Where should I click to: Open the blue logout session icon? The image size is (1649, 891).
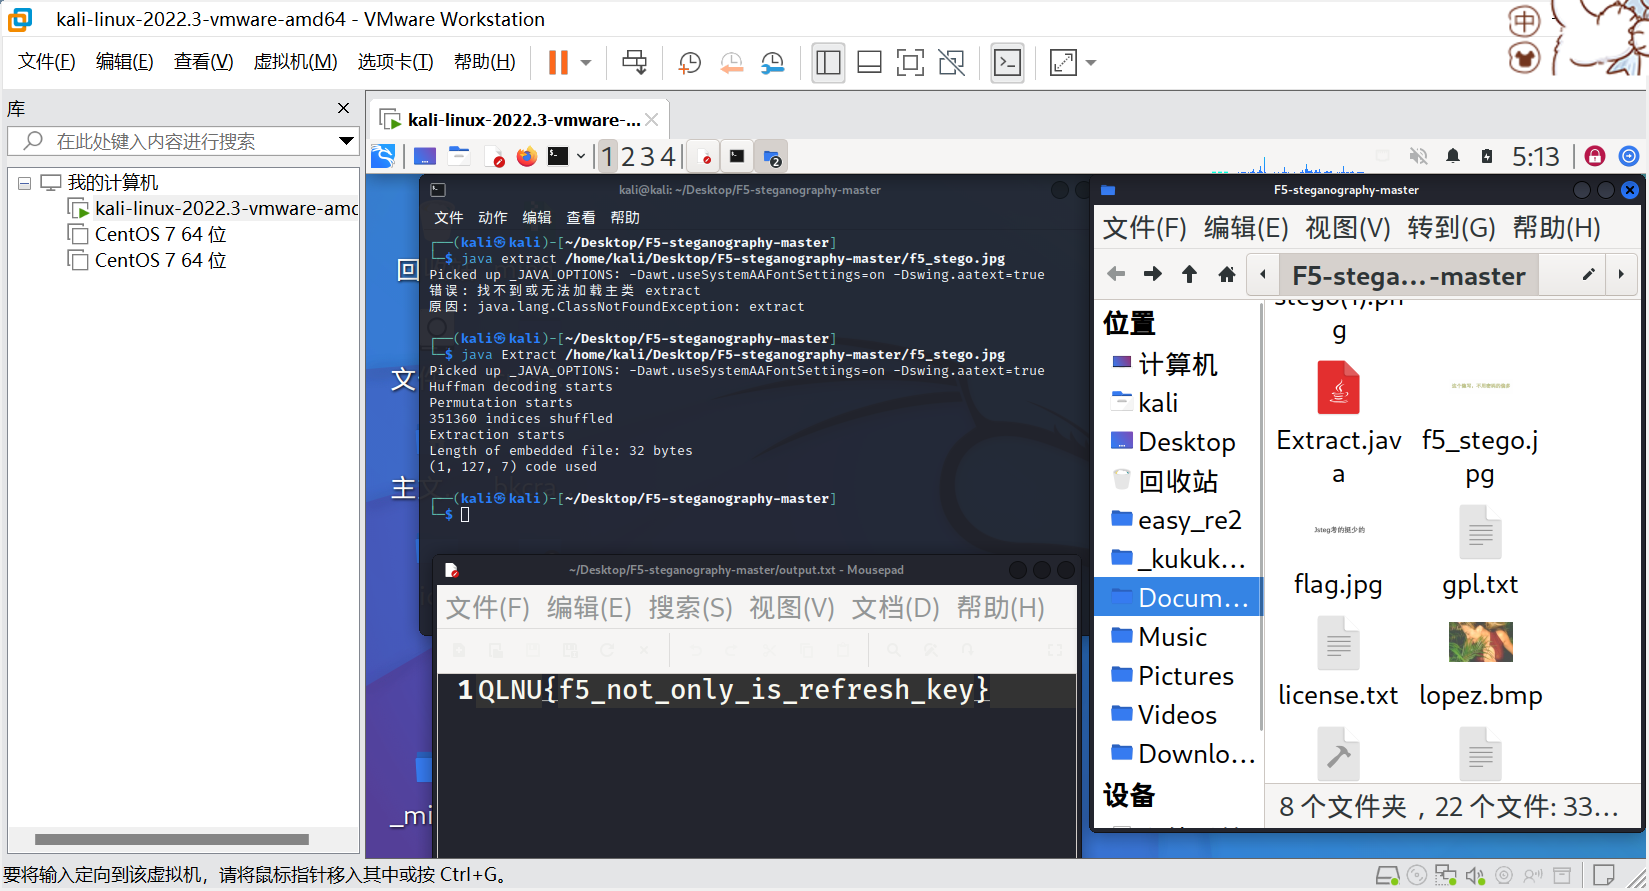pos(1629,156)
